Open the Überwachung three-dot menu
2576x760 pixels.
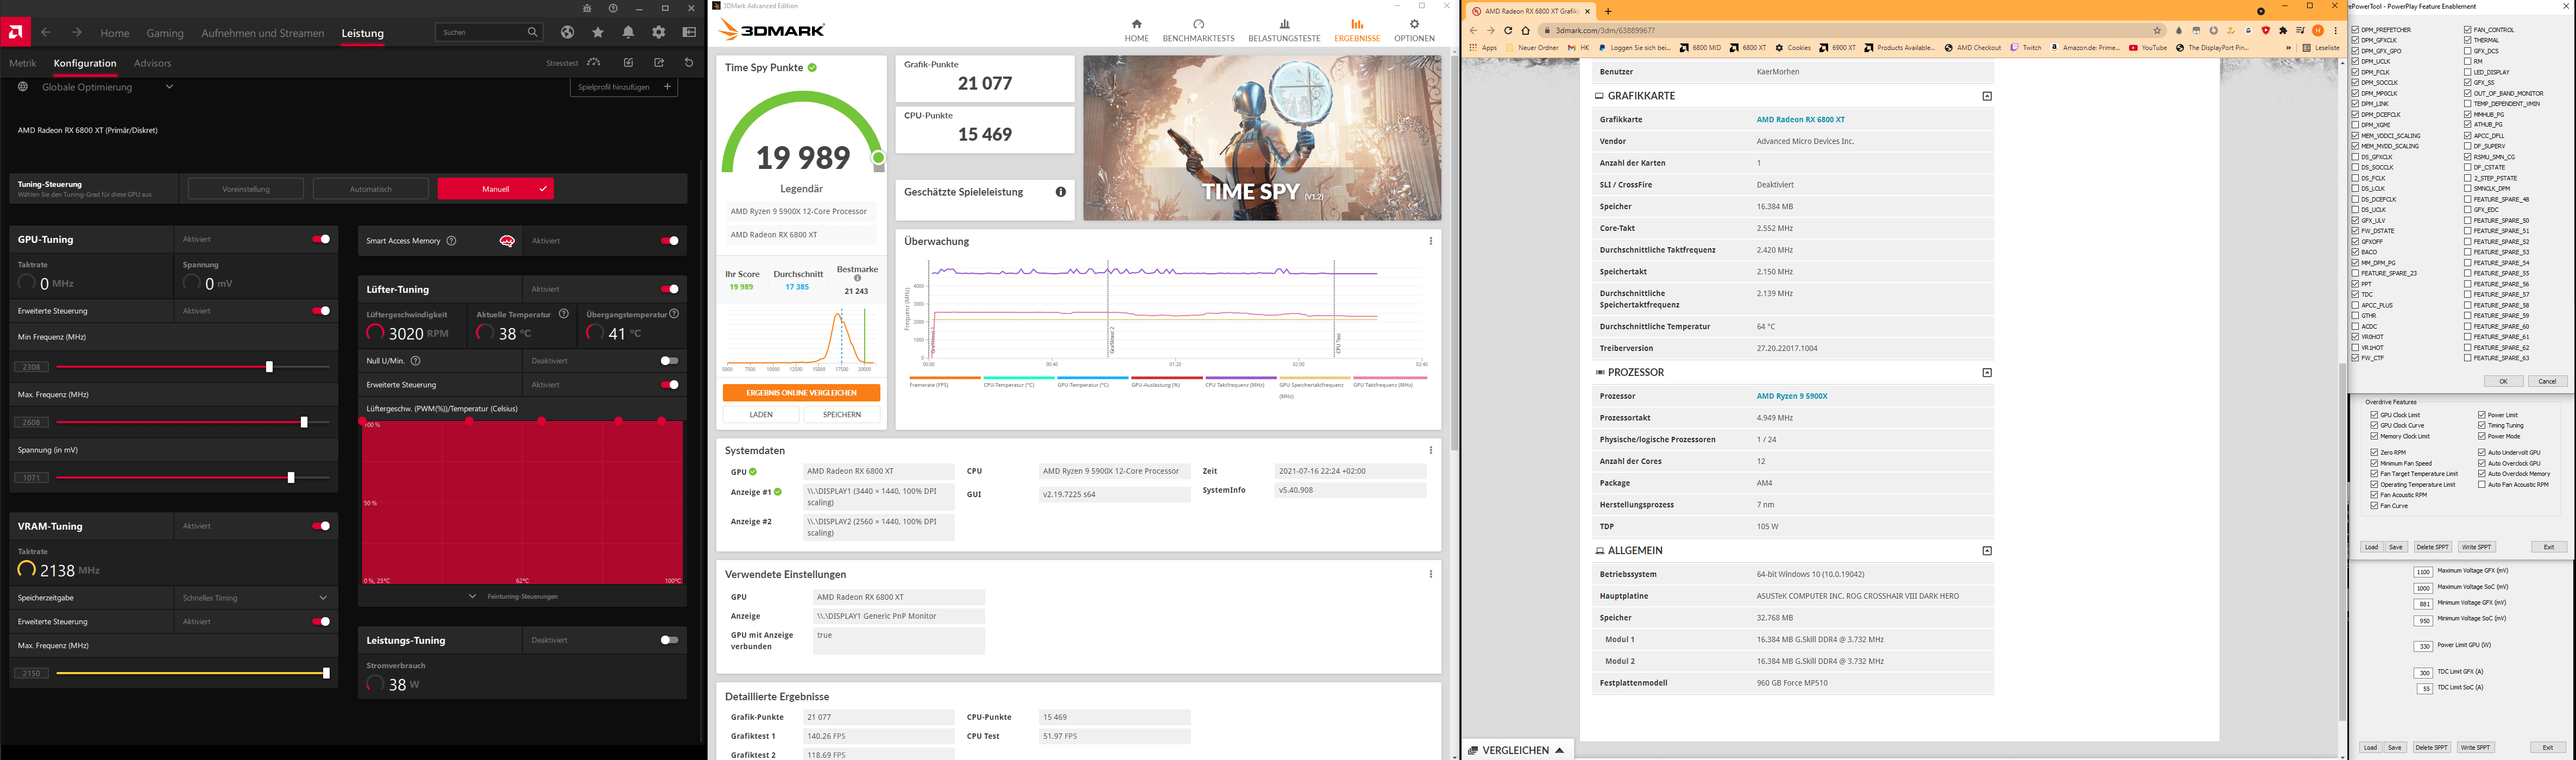pyautogui.click(x=1431, y=241)
